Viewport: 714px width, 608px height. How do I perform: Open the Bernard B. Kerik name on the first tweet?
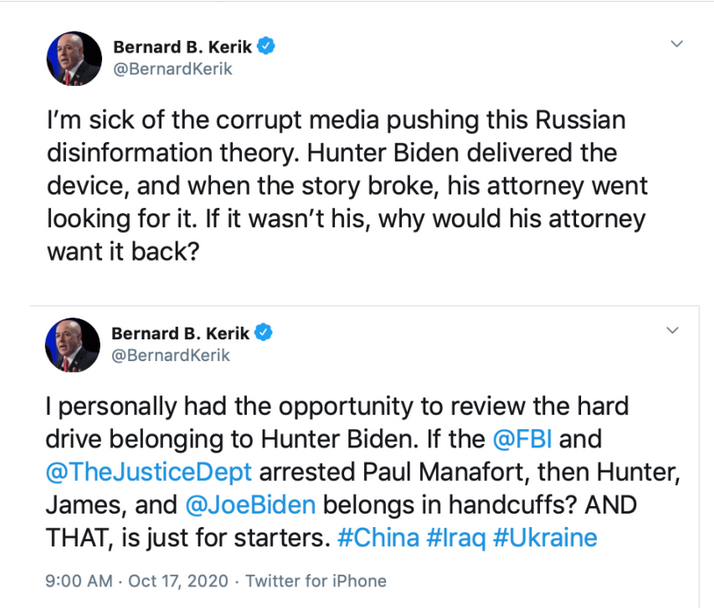[x=184, y=46]
